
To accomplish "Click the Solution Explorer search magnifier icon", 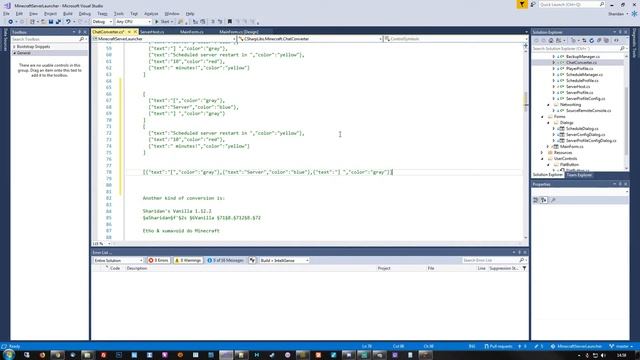I will coord(622,49).
